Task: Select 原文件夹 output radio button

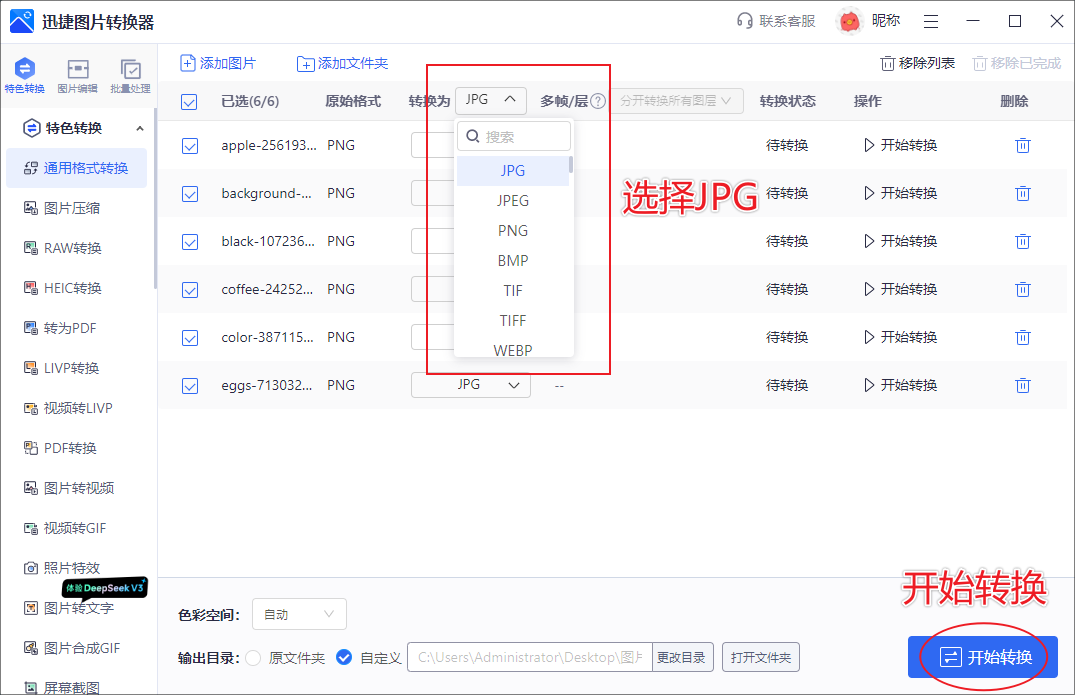Action: coord(253,658)
